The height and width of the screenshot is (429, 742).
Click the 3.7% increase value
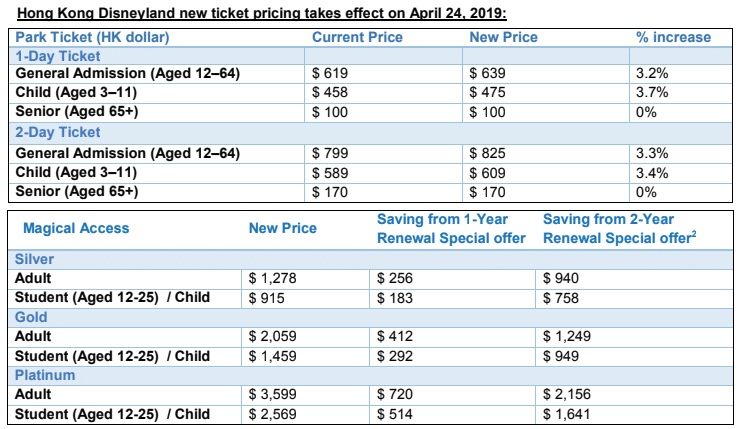pos(651,93)
